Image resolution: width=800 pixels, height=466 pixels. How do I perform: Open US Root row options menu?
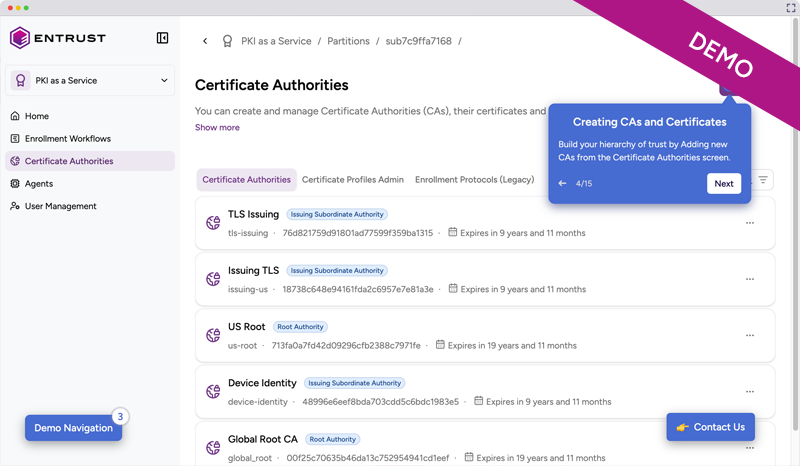(x=749, y=335)
